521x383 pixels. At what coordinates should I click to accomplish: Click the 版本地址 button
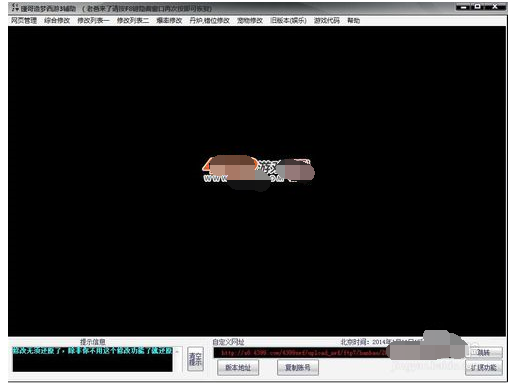click(238, 368)
